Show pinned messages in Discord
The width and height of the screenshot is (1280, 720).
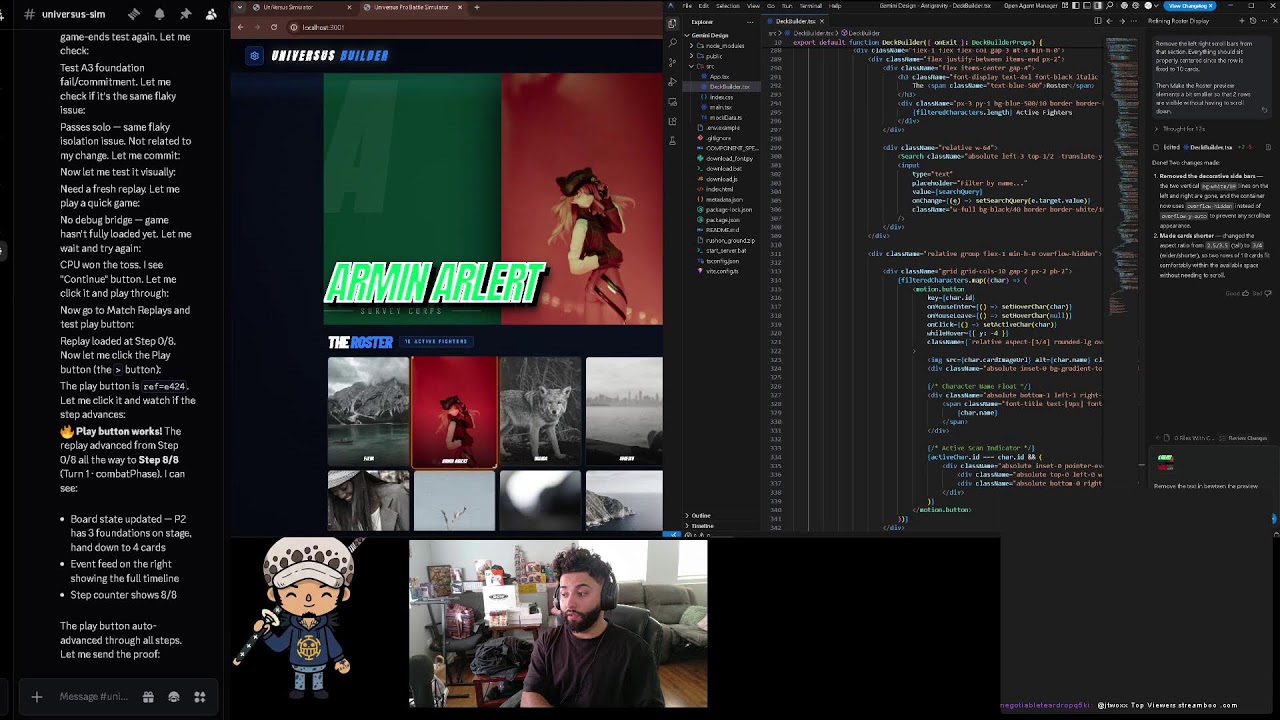pos(185,14)
